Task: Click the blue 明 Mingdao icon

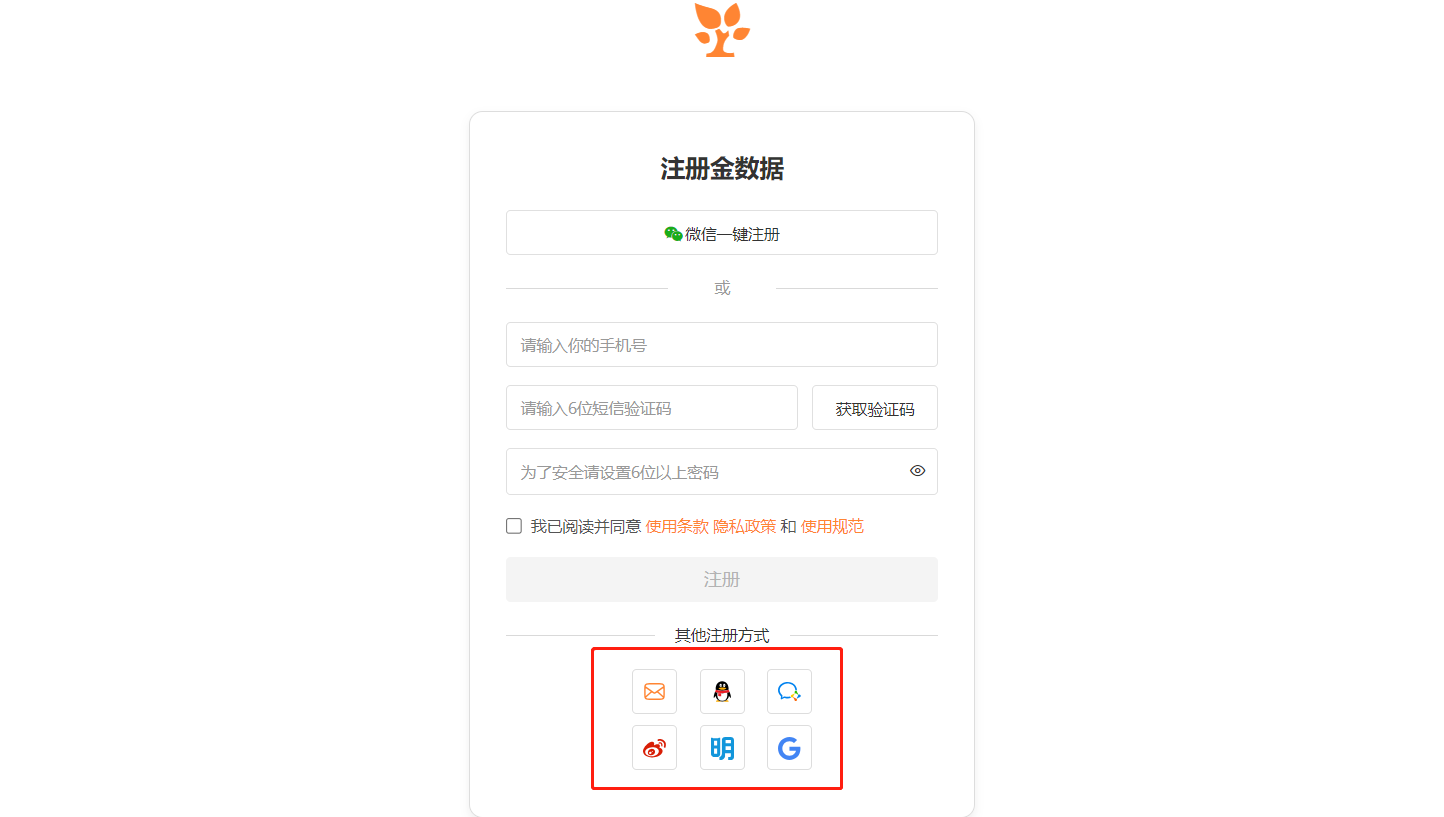Action: coord(722,747)
